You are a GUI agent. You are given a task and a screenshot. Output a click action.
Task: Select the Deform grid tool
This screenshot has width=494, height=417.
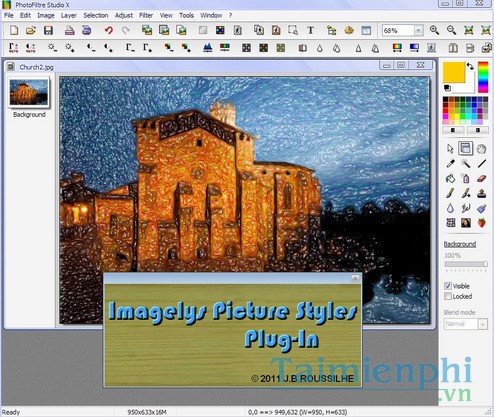tap(450, 223)
